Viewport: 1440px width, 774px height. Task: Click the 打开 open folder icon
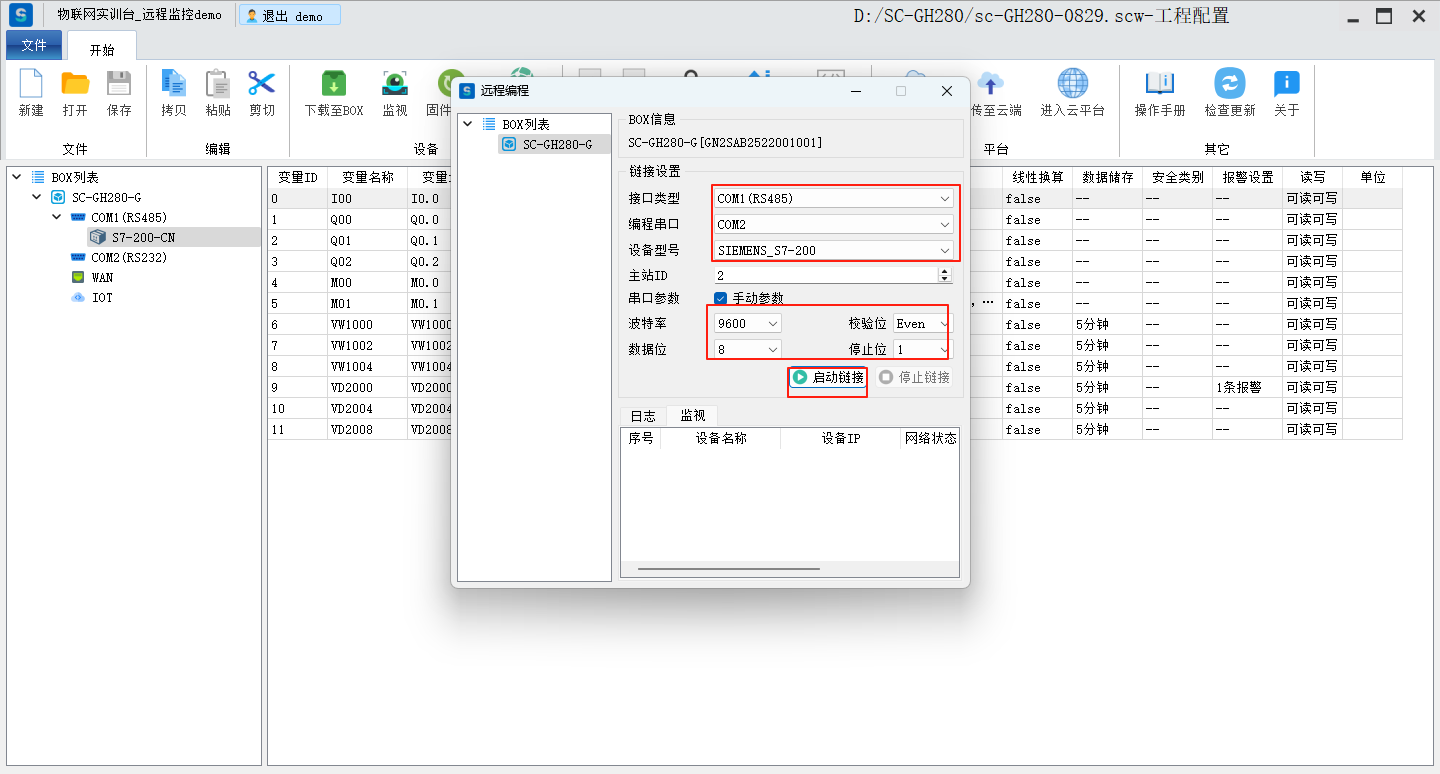pos(75,84)
